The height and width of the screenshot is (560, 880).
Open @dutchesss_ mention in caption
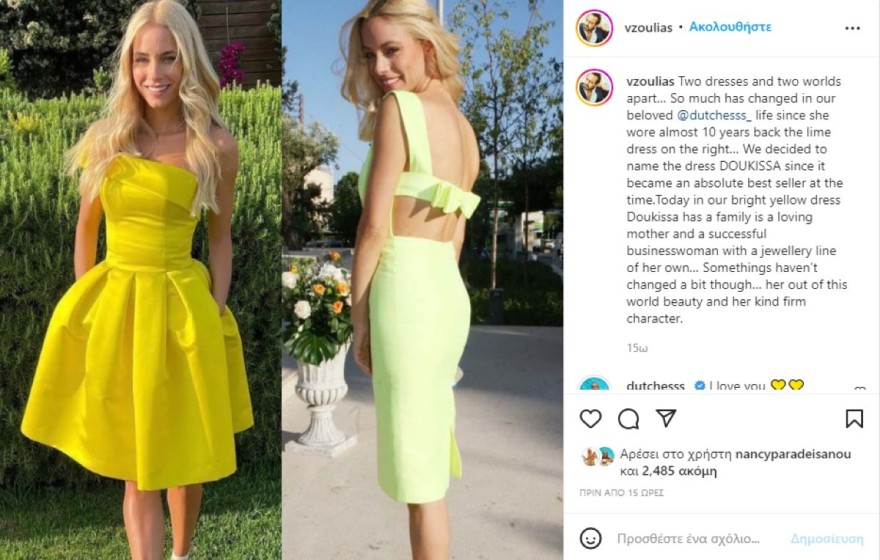(x=714, y=116)
